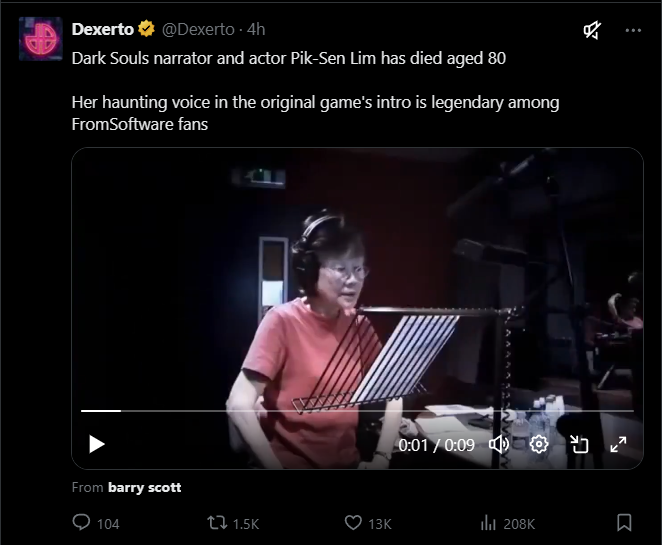Open the barry scott source link
This screenshot has height=545, width=662.
pos(144,488)
